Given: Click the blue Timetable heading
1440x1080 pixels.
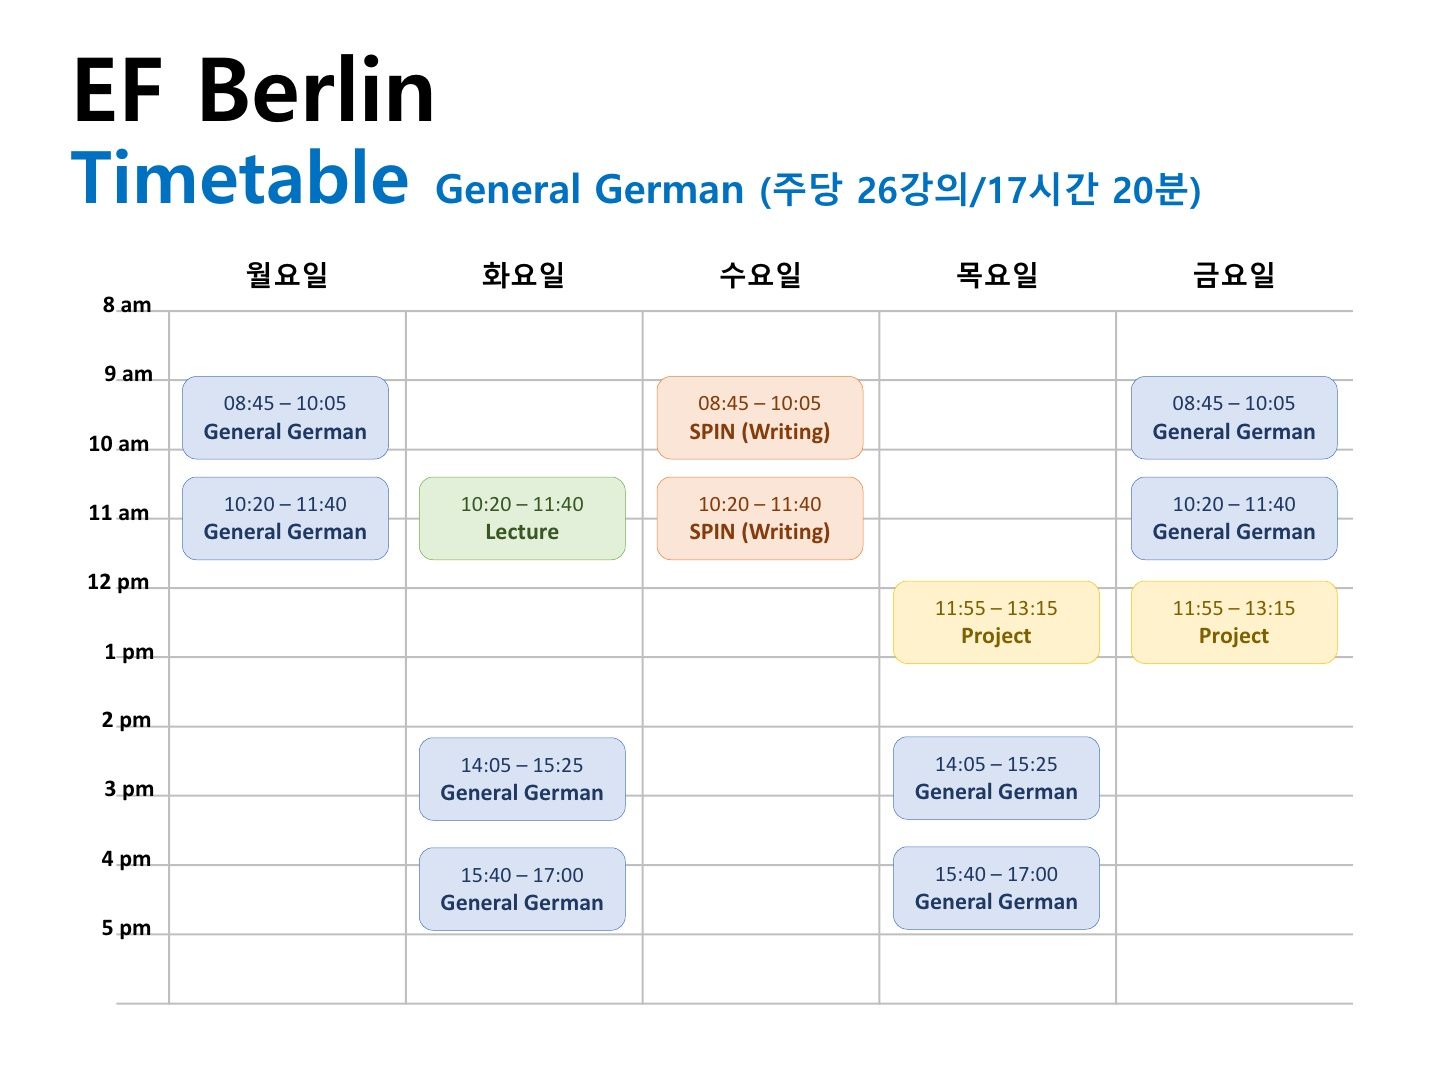Looking at the screenshot, I should [240, 178].
